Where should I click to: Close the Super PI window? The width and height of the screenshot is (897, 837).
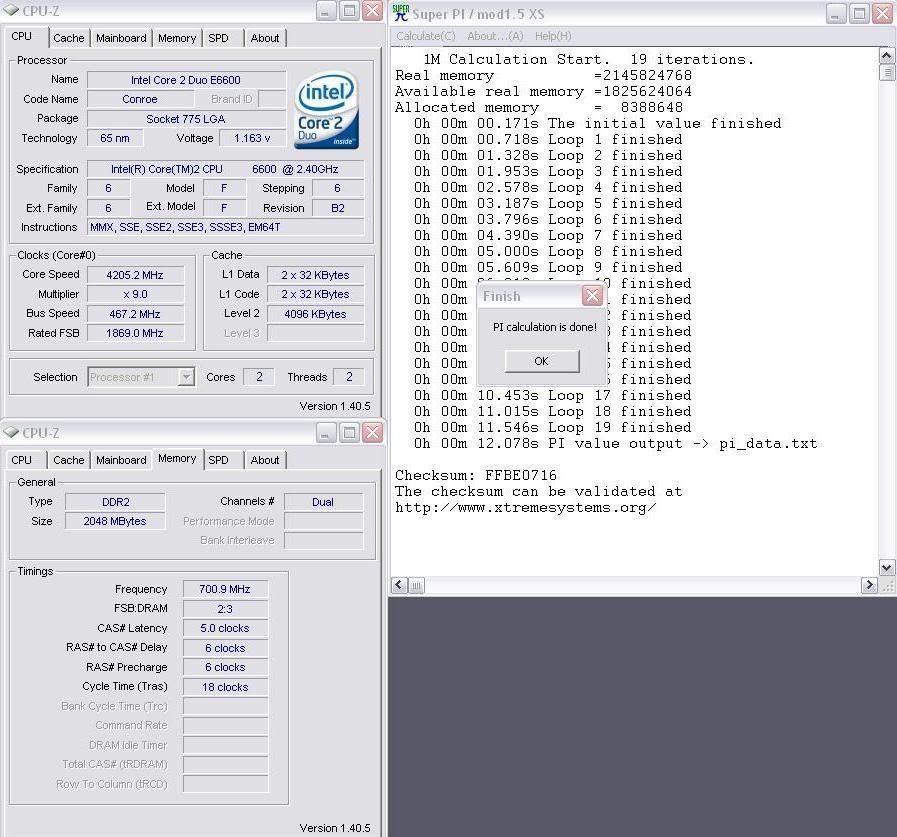click(x=883, y=13)
